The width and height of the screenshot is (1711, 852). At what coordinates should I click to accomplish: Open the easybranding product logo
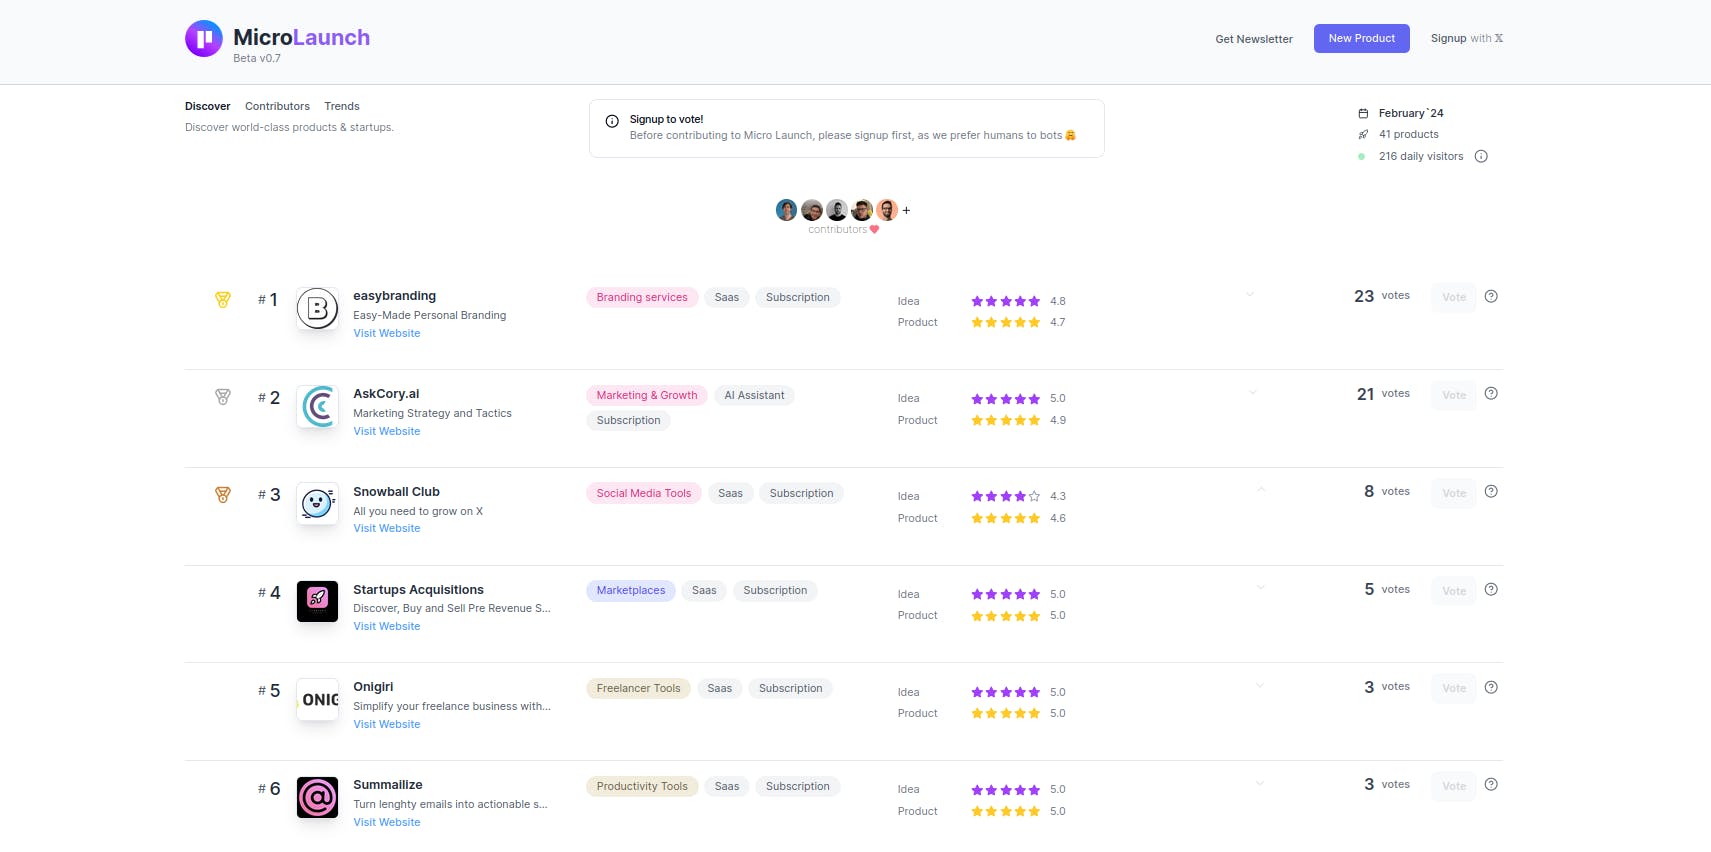[x=318, y=308]
